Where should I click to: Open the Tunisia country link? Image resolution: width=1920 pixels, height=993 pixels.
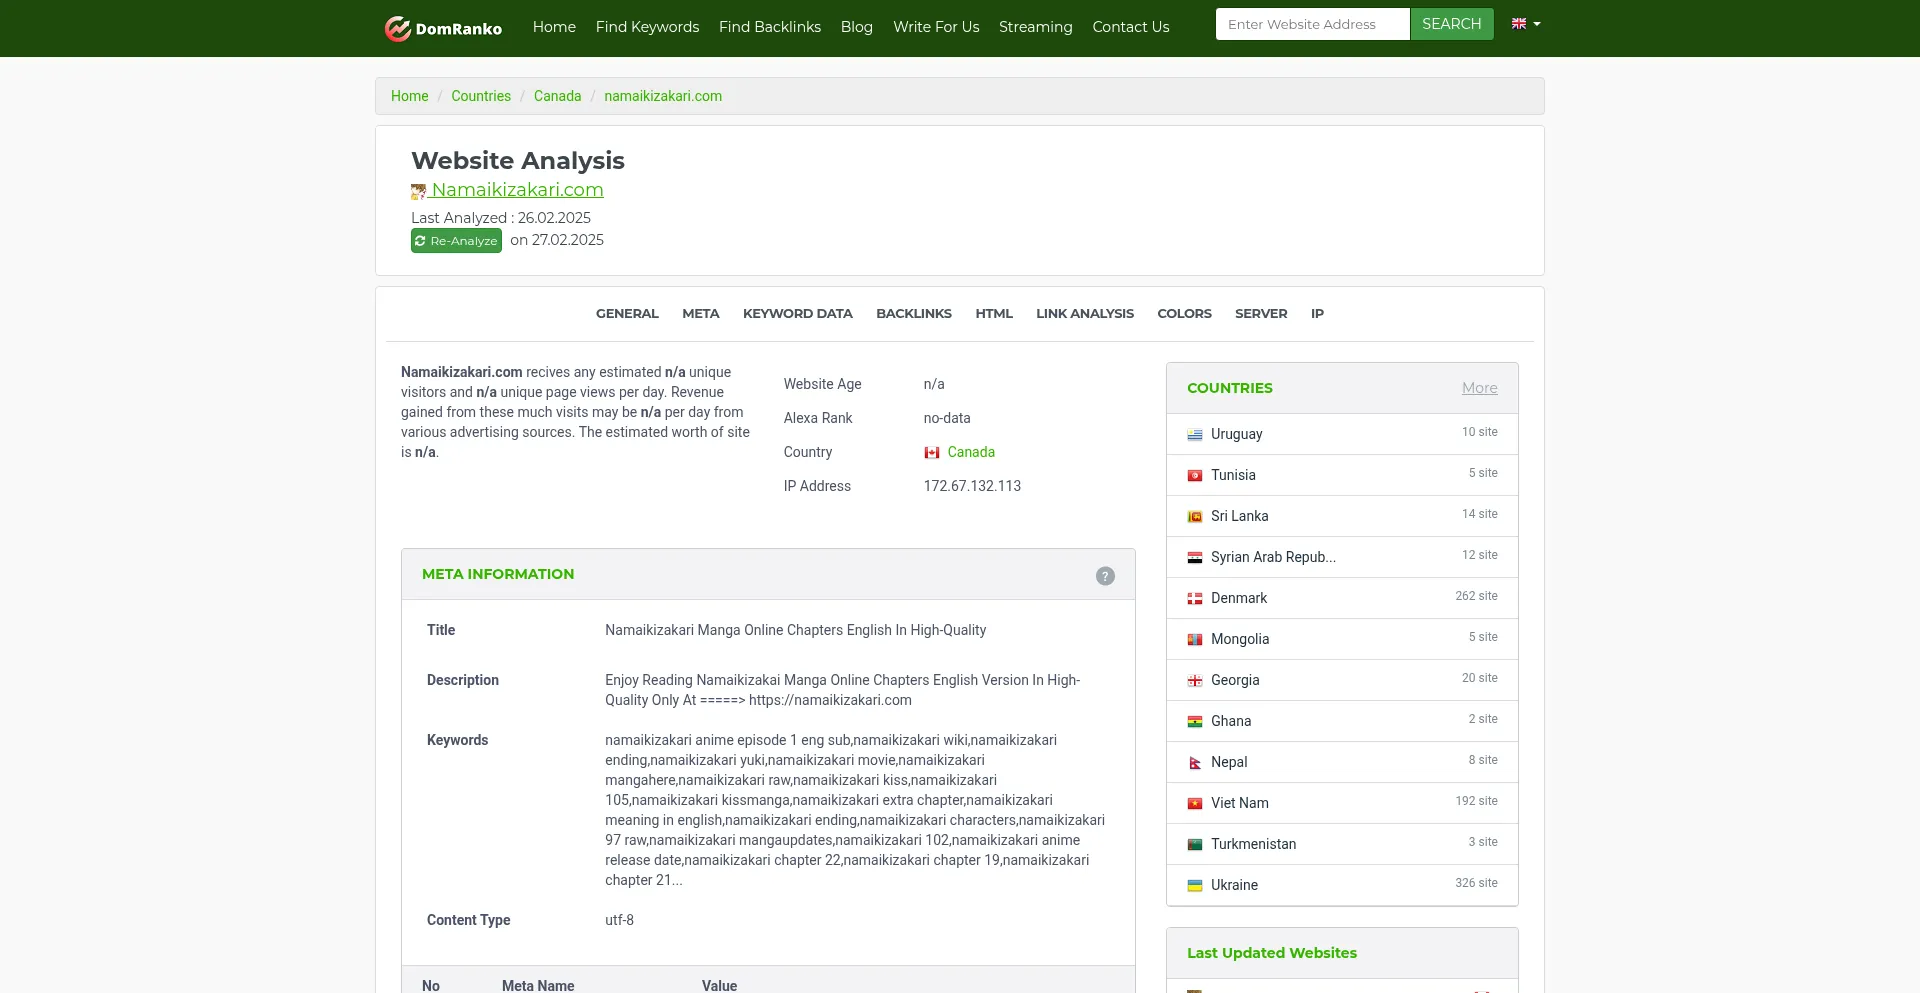click(1233, 475)
